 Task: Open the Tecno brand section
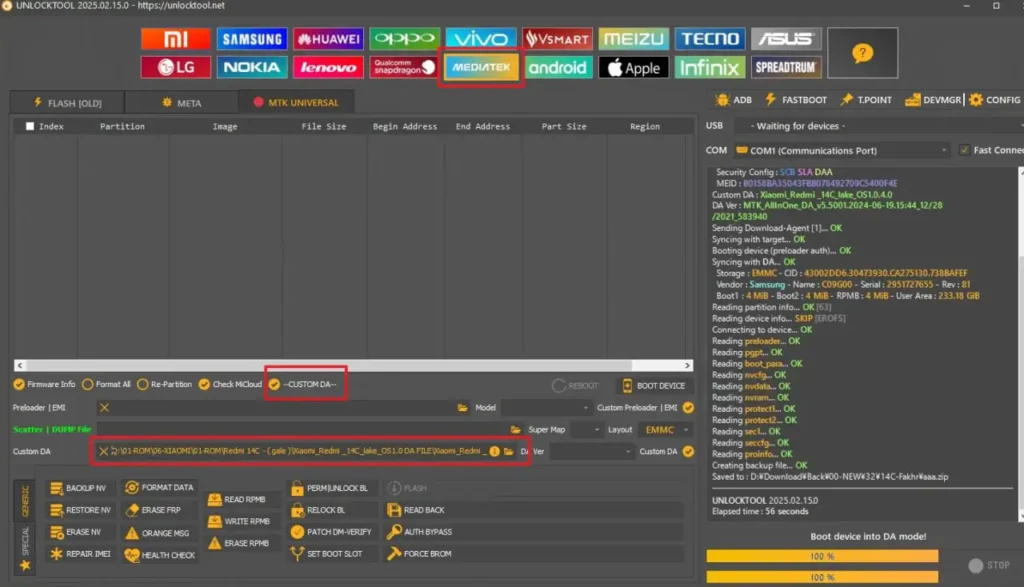(x=710, y=39)
